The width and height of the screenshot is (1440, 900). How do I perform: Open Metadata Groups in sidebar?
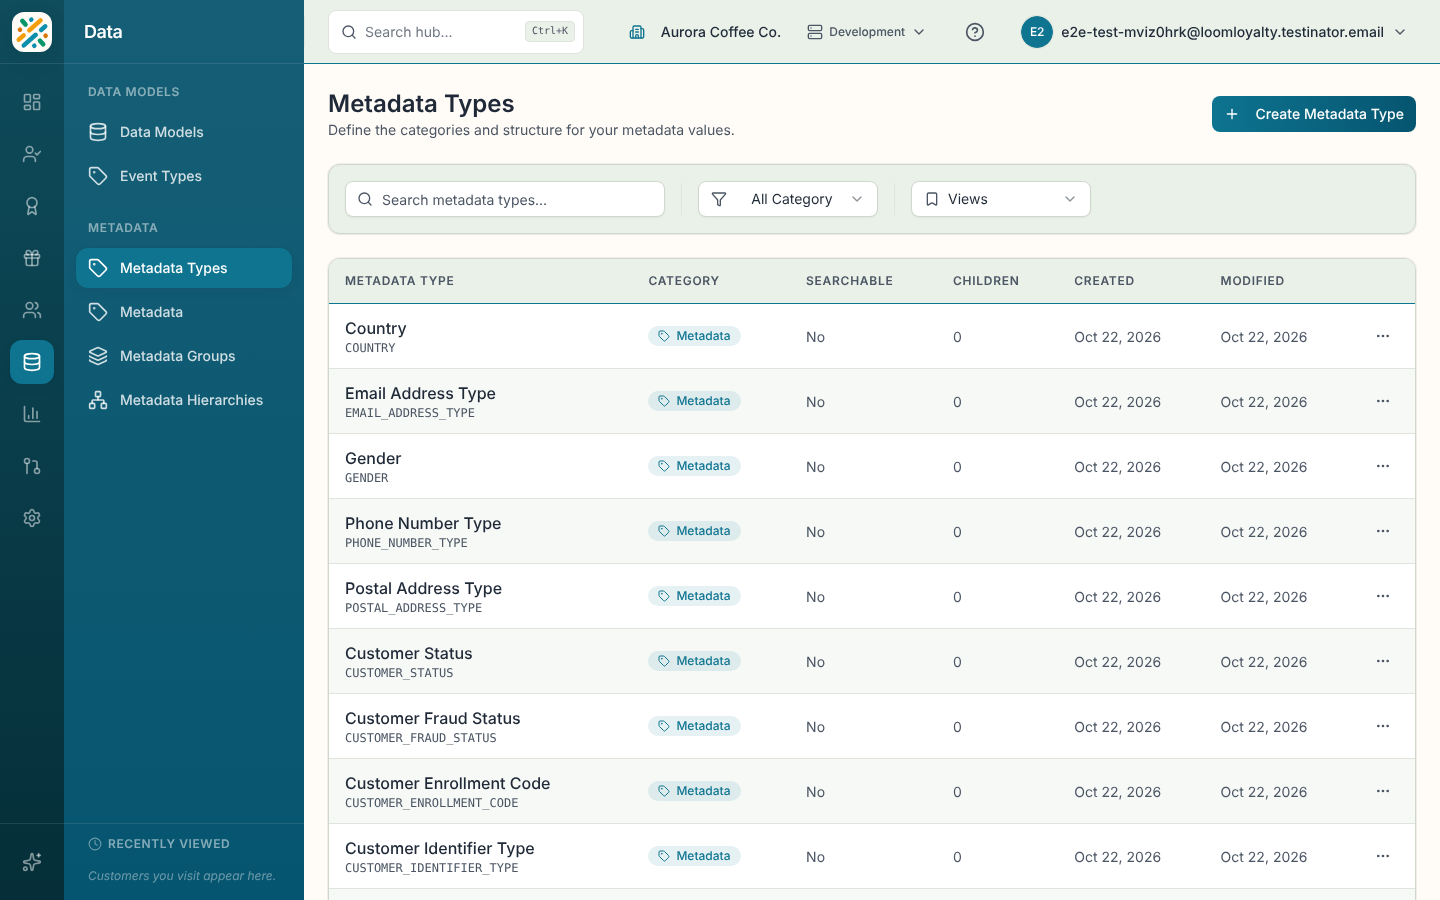[x=184, y=356]
